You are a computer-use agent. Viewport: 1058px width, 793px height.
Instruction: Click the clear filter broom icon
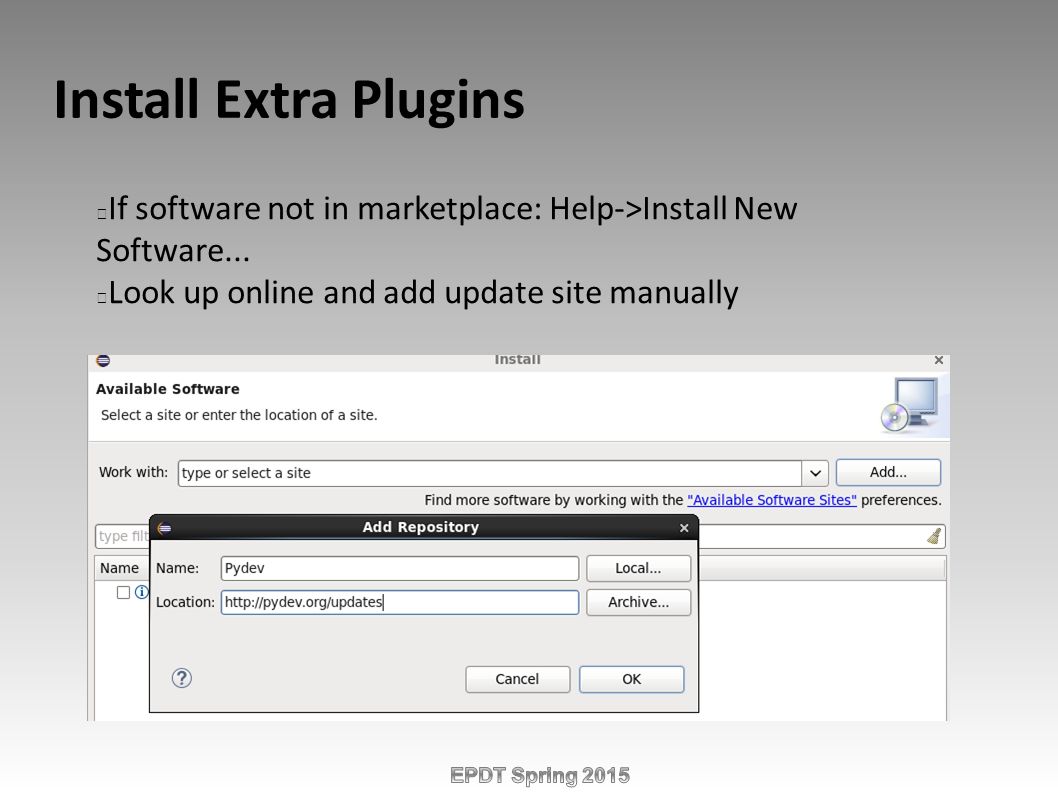click(935, 537)
